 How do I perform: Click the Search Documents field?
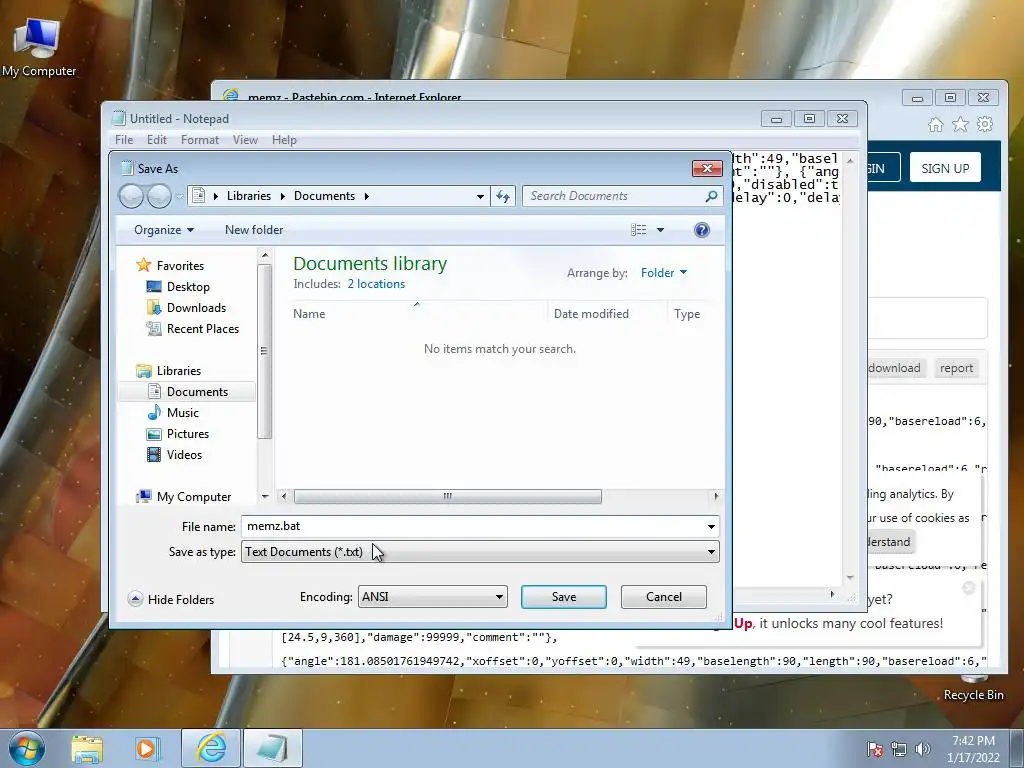point(614,196)
